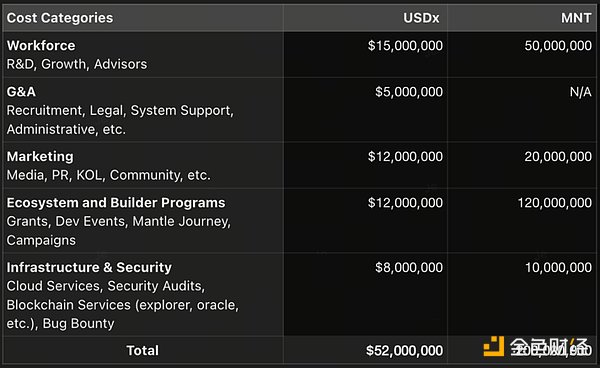The image size is (600, 368).
Task: Click the $8,000,000 Infrastructure amount
Action: tap(409, 267)
